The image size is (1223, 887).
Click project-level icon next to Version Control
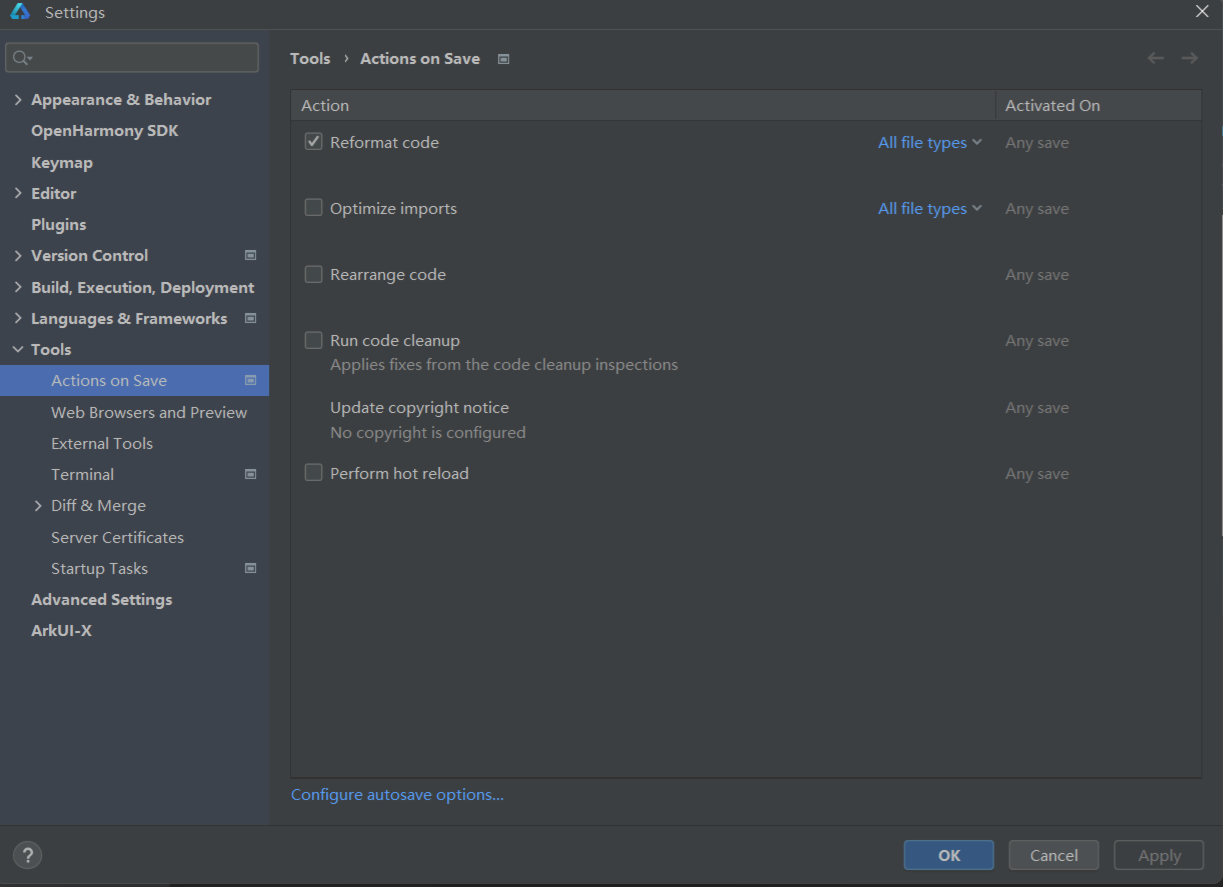pyautogui.click(x=250, y=256)
